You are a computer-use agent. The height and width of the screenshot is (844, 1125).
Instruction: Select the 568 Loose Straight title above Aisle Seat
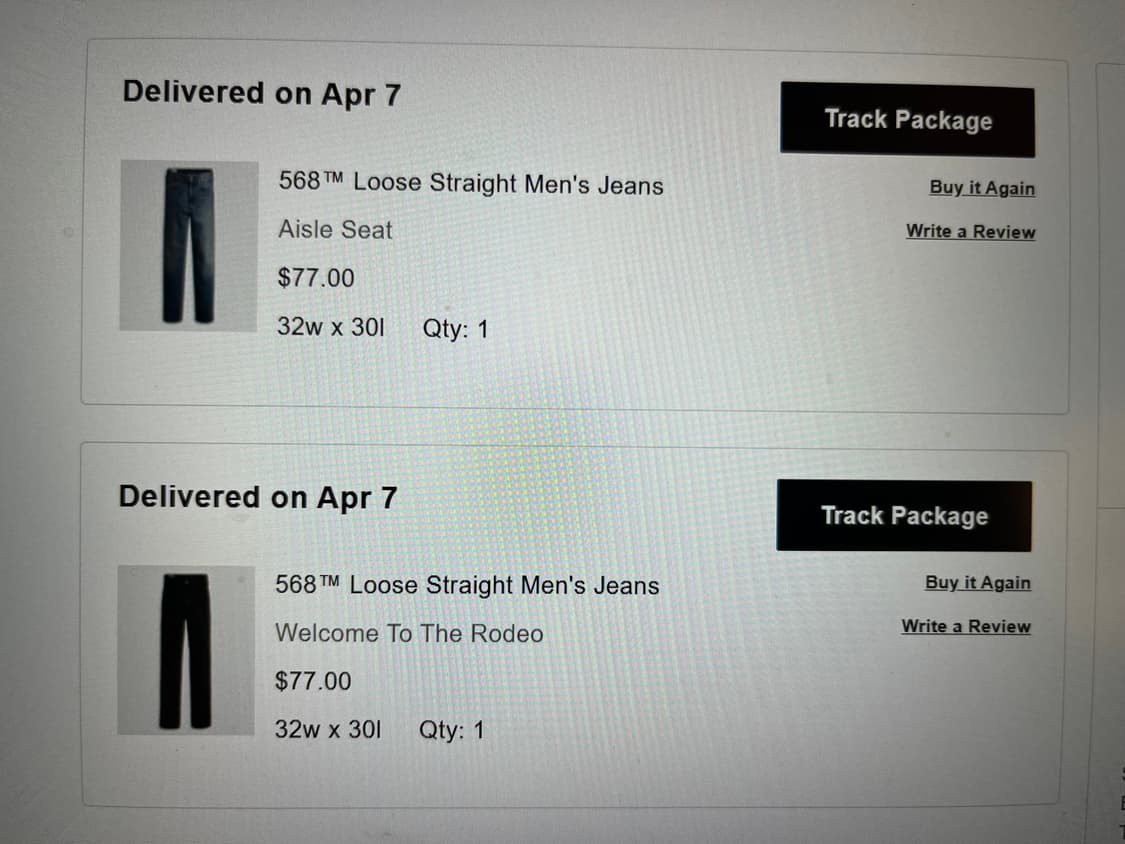[x=470, y=184]
